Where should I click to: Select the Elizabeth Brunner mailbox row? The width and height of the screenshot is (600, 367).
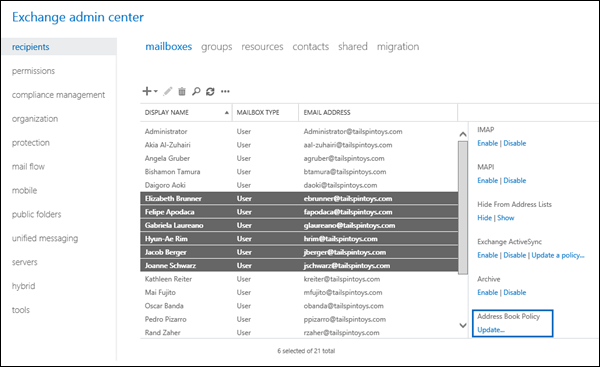[x=299, y=199]
